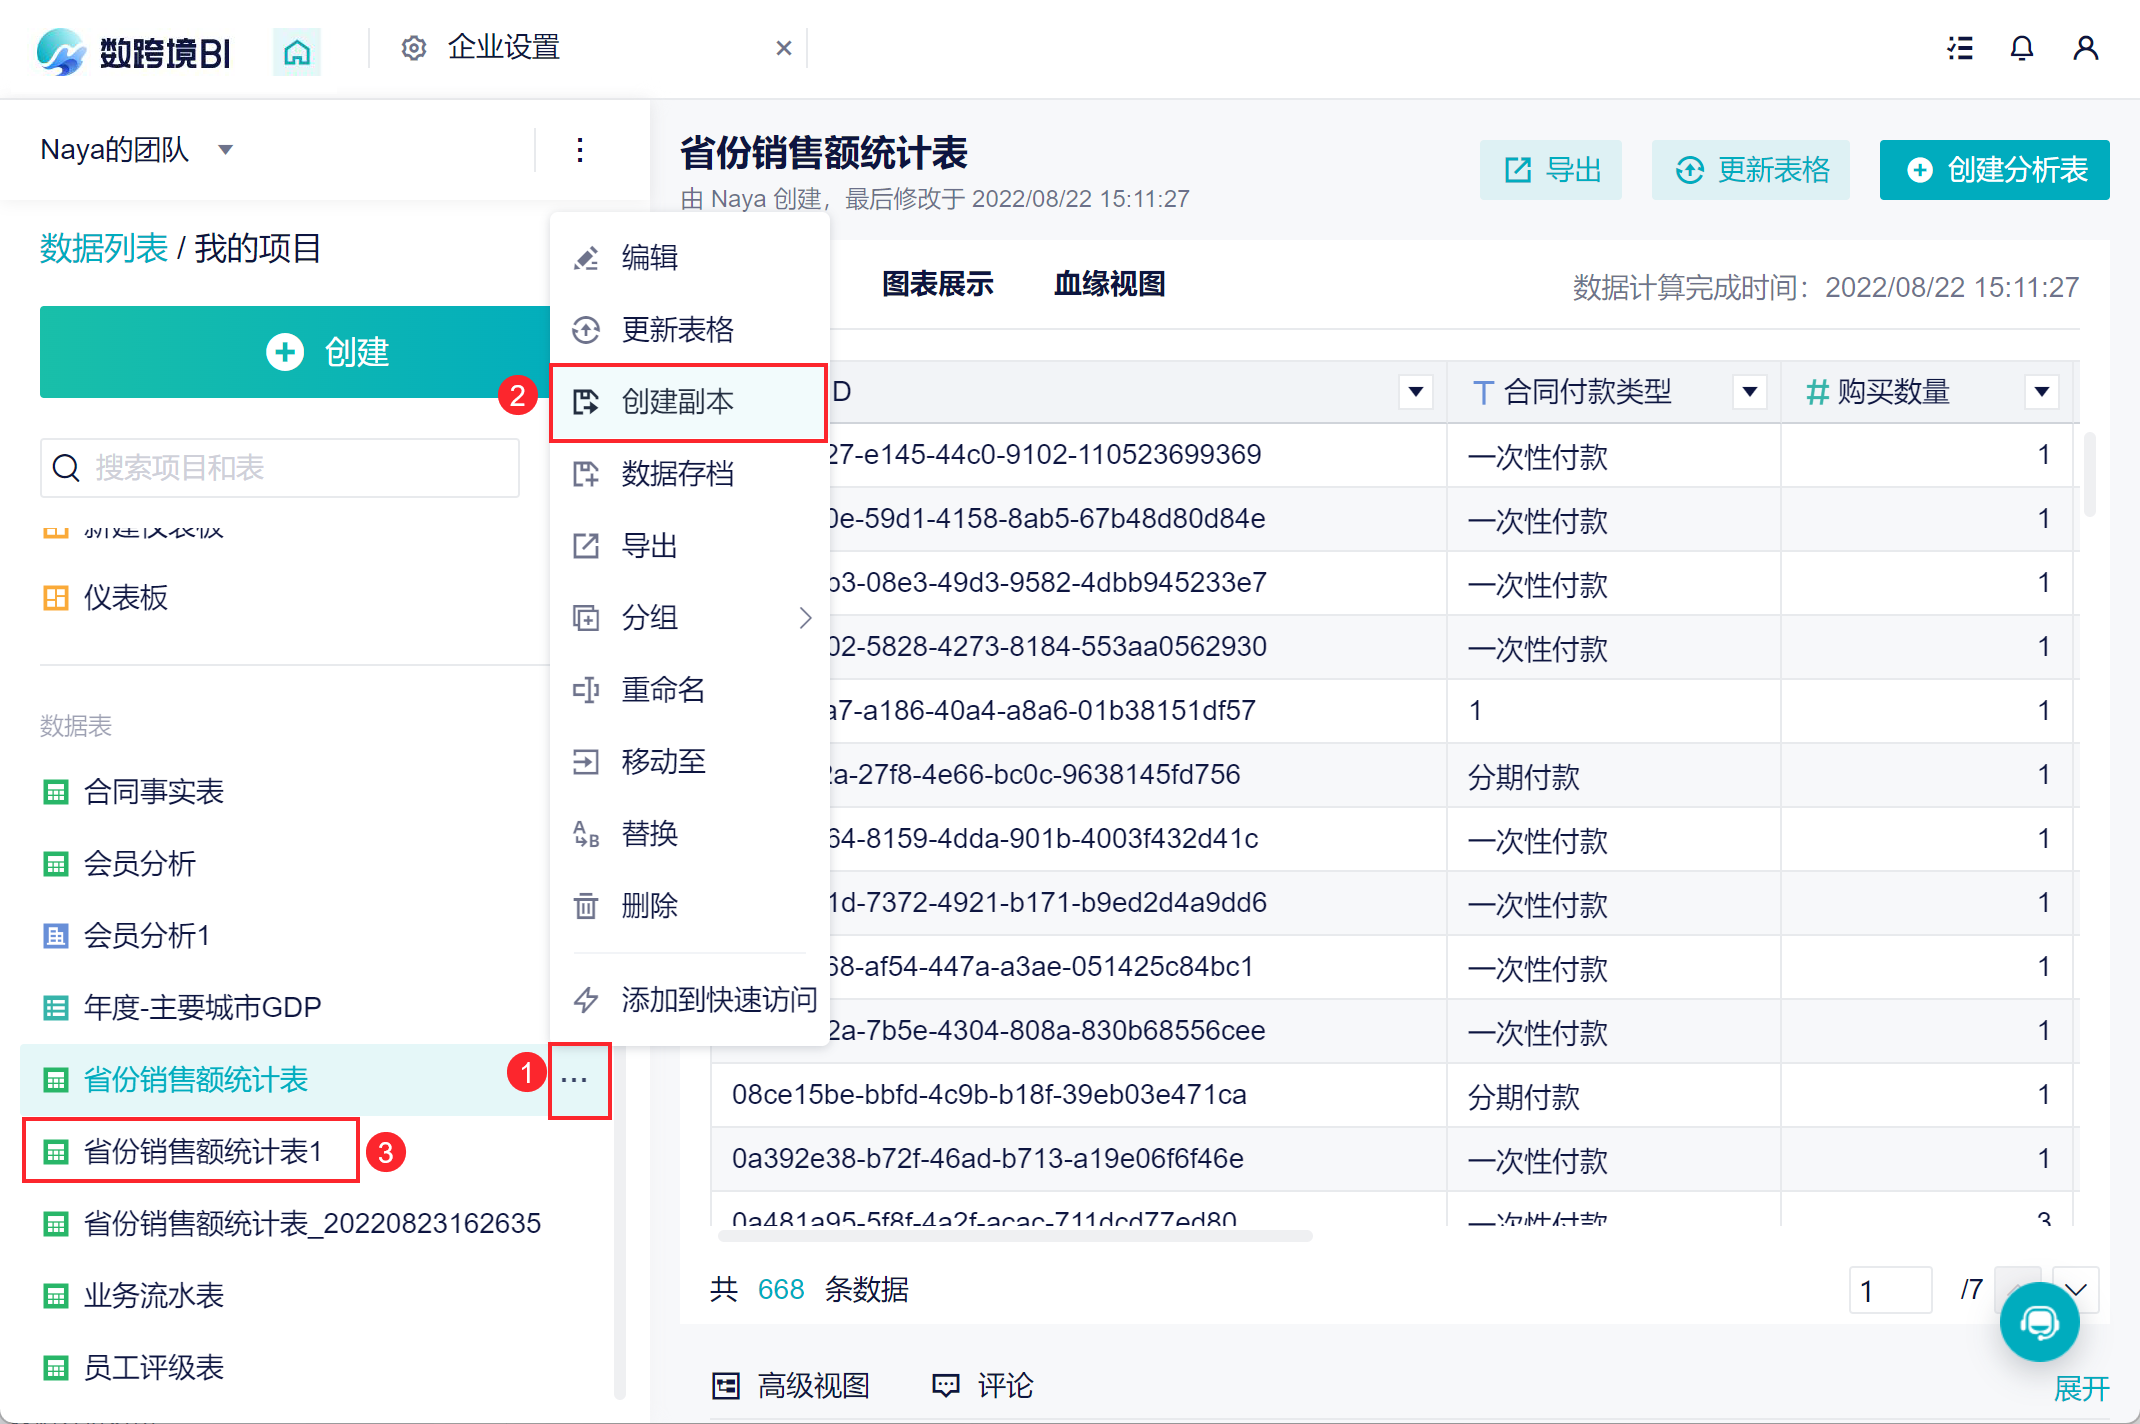Screen dimensions: 2140x1424
Task: Click the home icon in top bar
Action: point(297,50)
